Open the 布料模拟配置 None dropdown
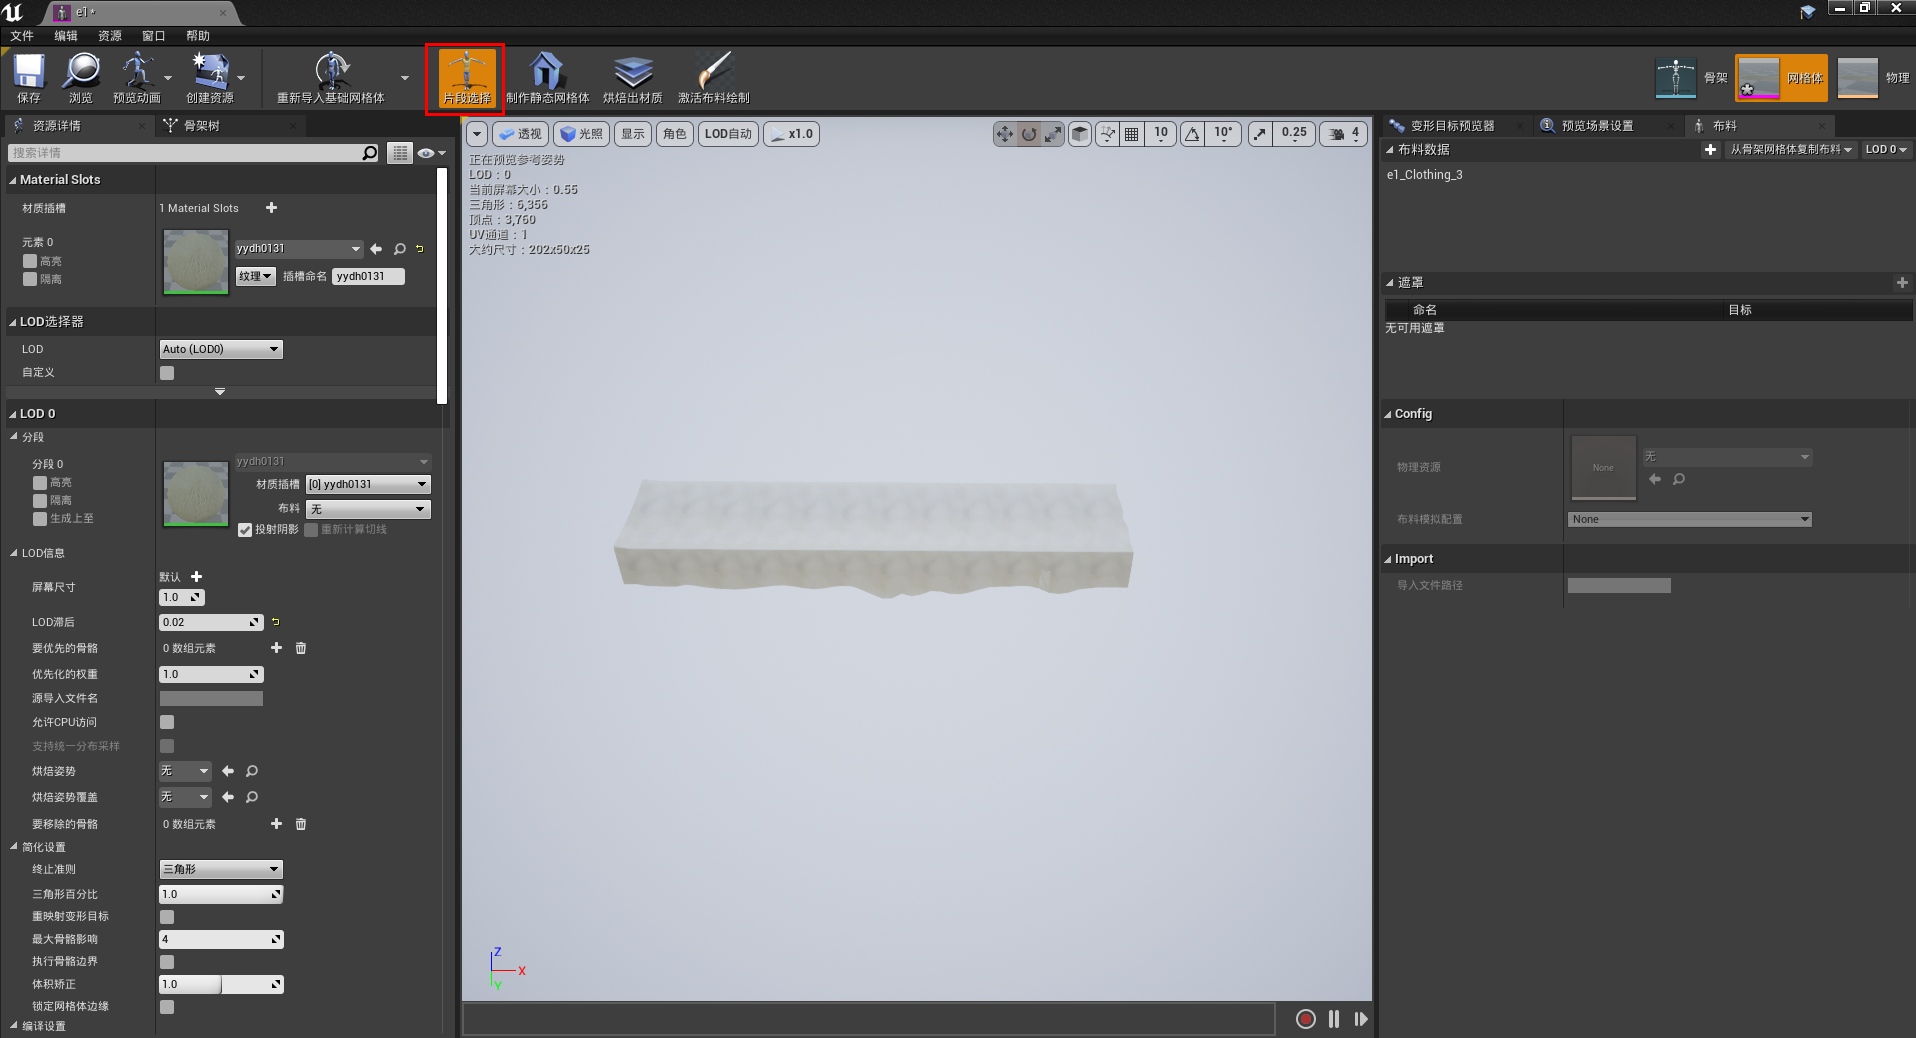The width and height of the screenshot is (1916, 1038). click(x=1688, y=519)
